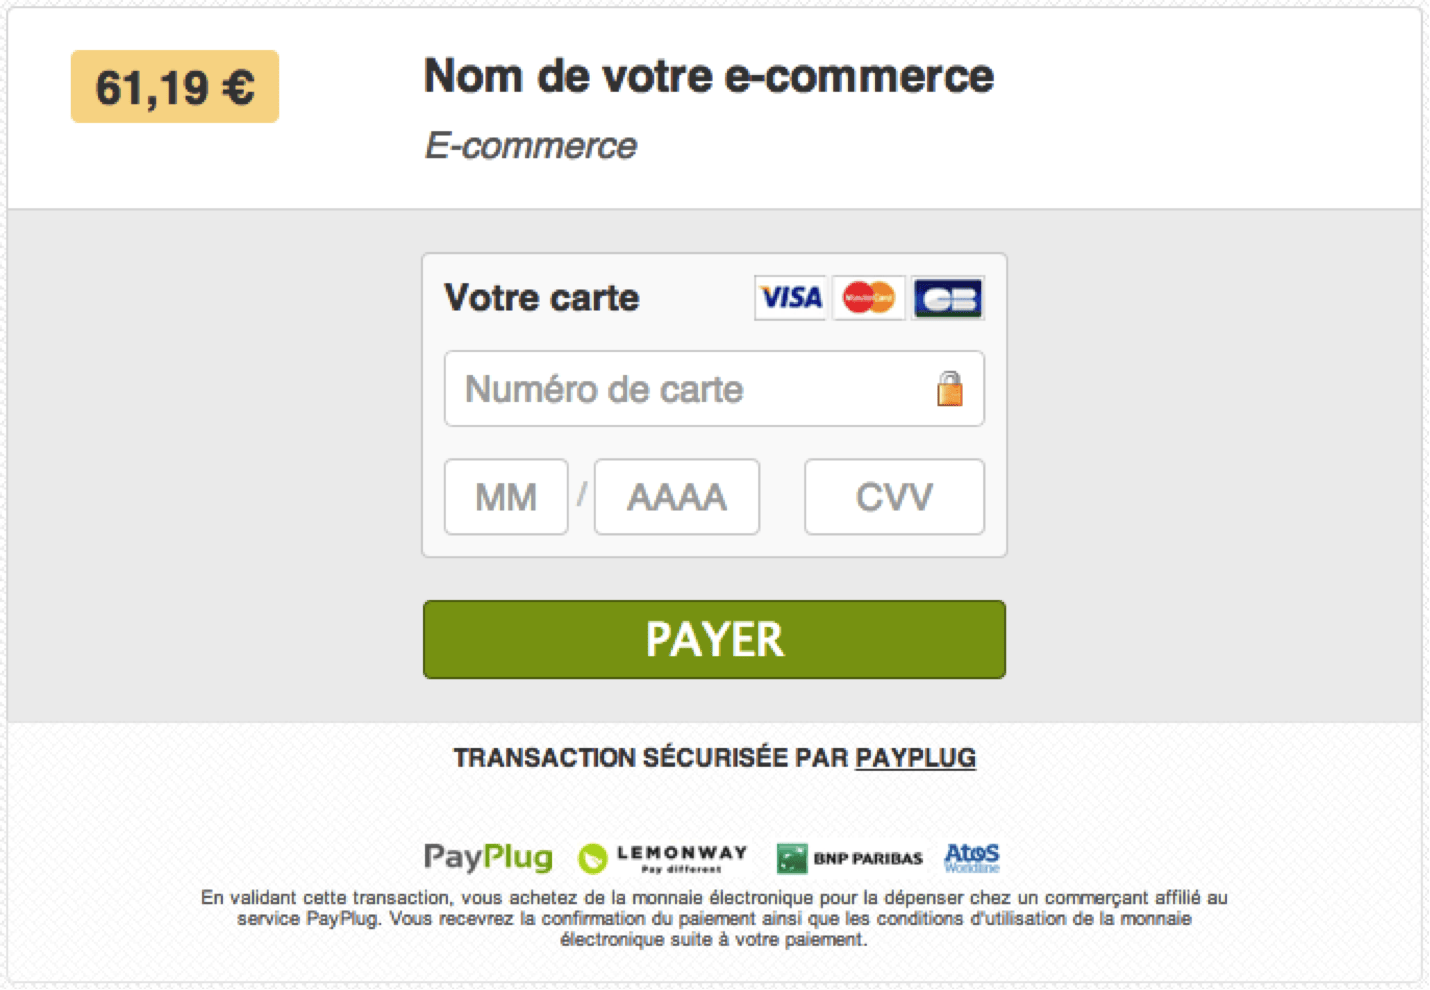Image resolution: width=1430 pixels, height=990 pixels.
Task: Click the electronic money terms paragraph
Action: [714, 917]
